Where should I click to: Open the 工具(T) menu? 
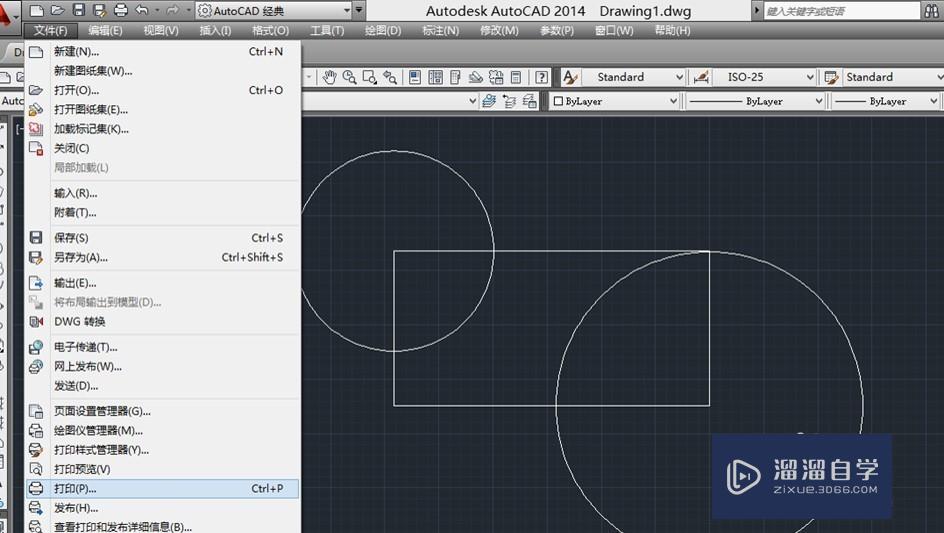click(x=327, y=30)
